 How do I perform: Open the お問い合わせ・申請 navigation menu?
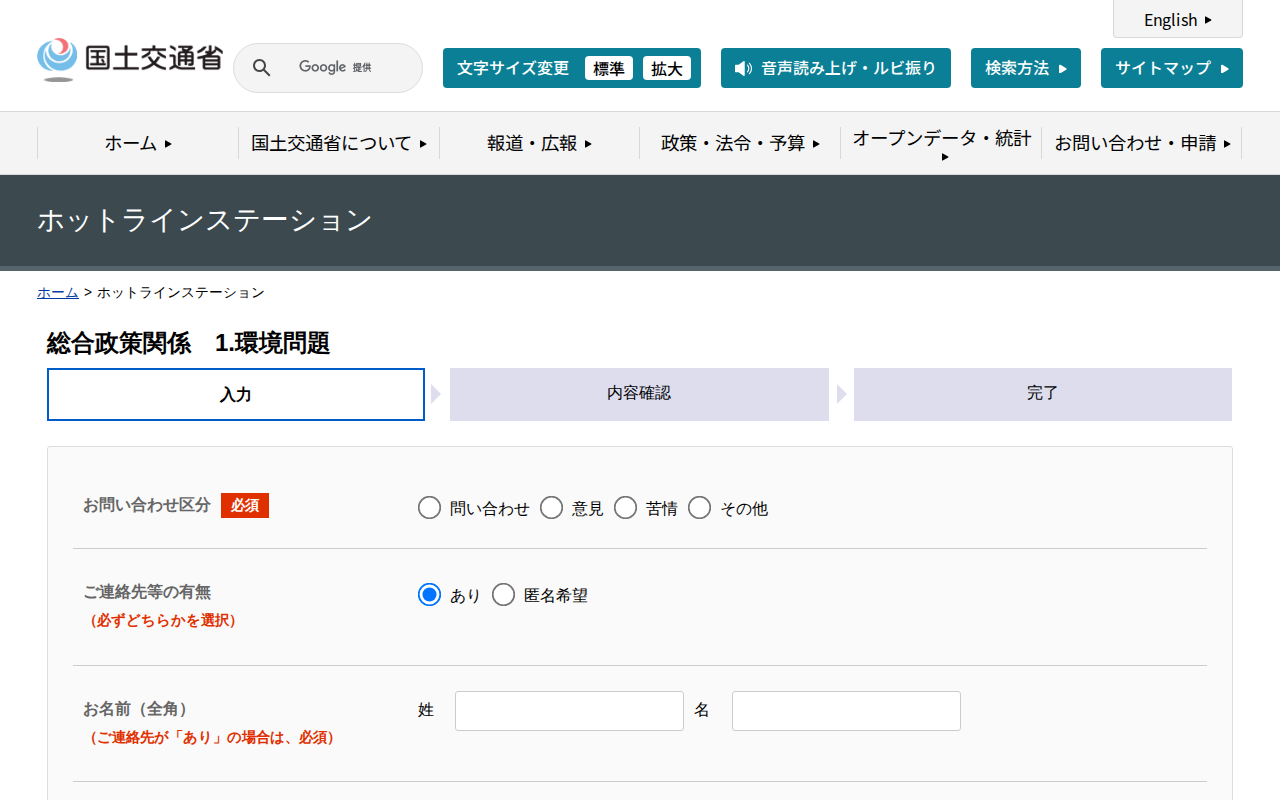click(1142, 143)
